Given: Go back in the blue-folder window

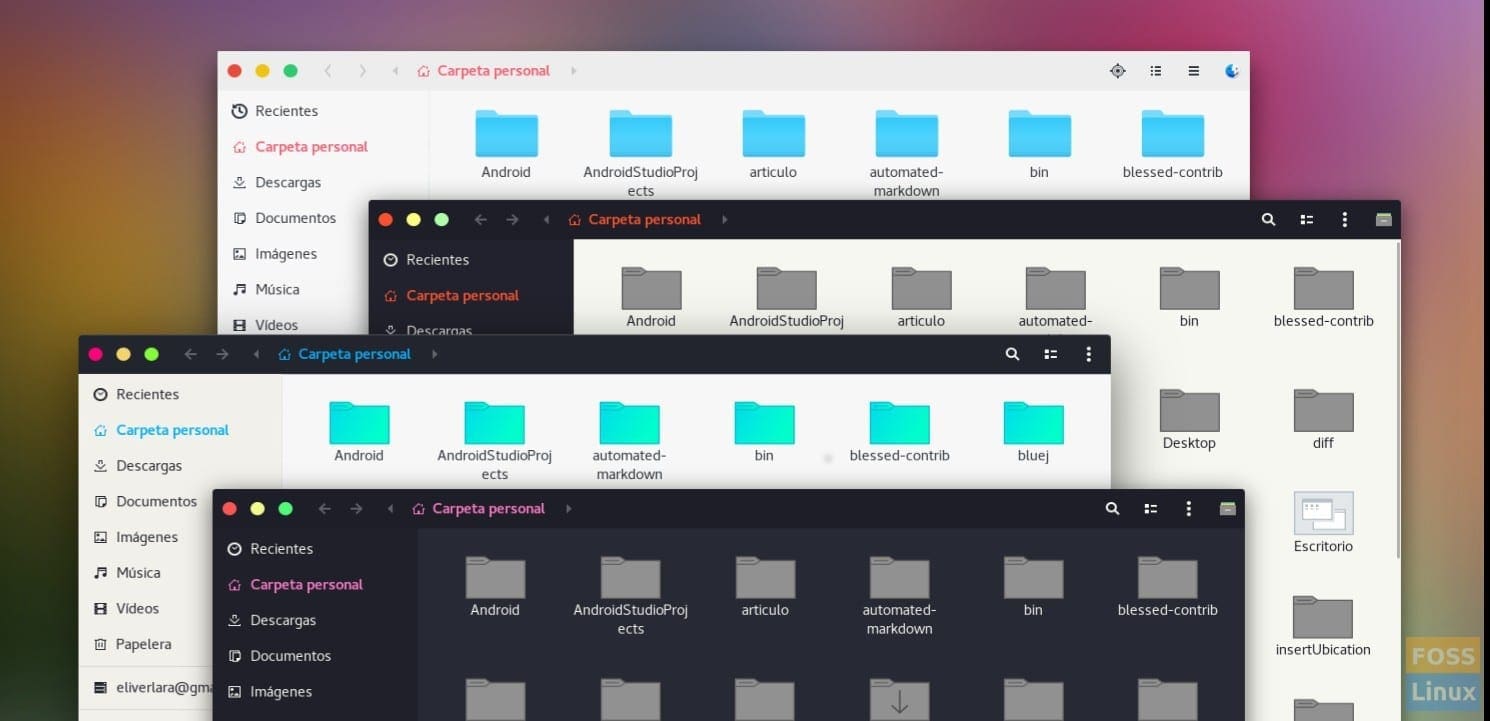Looking at the screenshot, I should coord(328,71).
